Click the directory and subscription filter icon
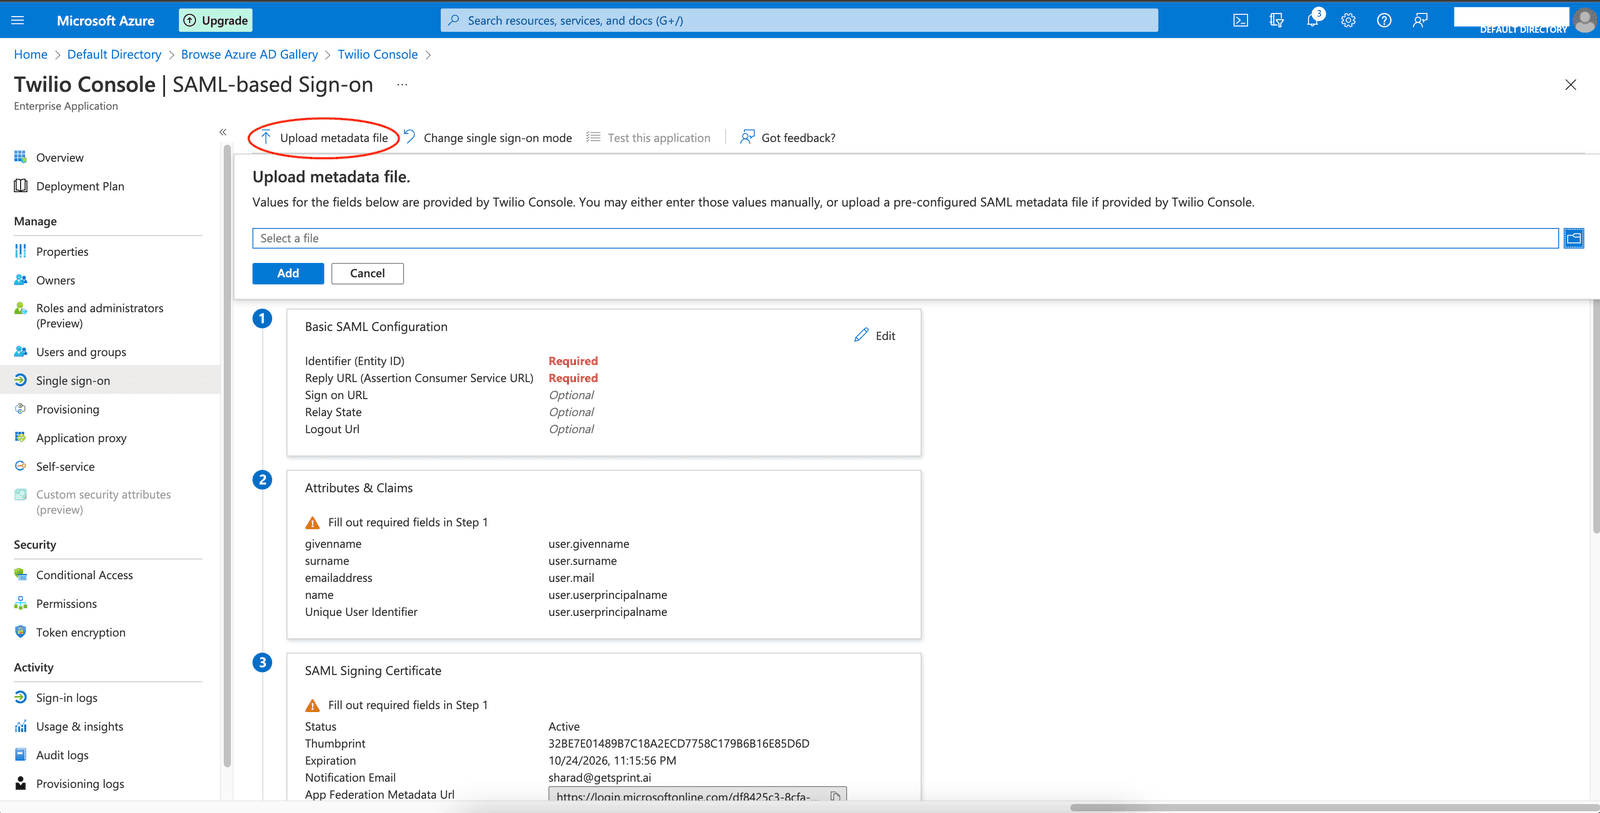1600x813 pixels. pos(1276,20)
